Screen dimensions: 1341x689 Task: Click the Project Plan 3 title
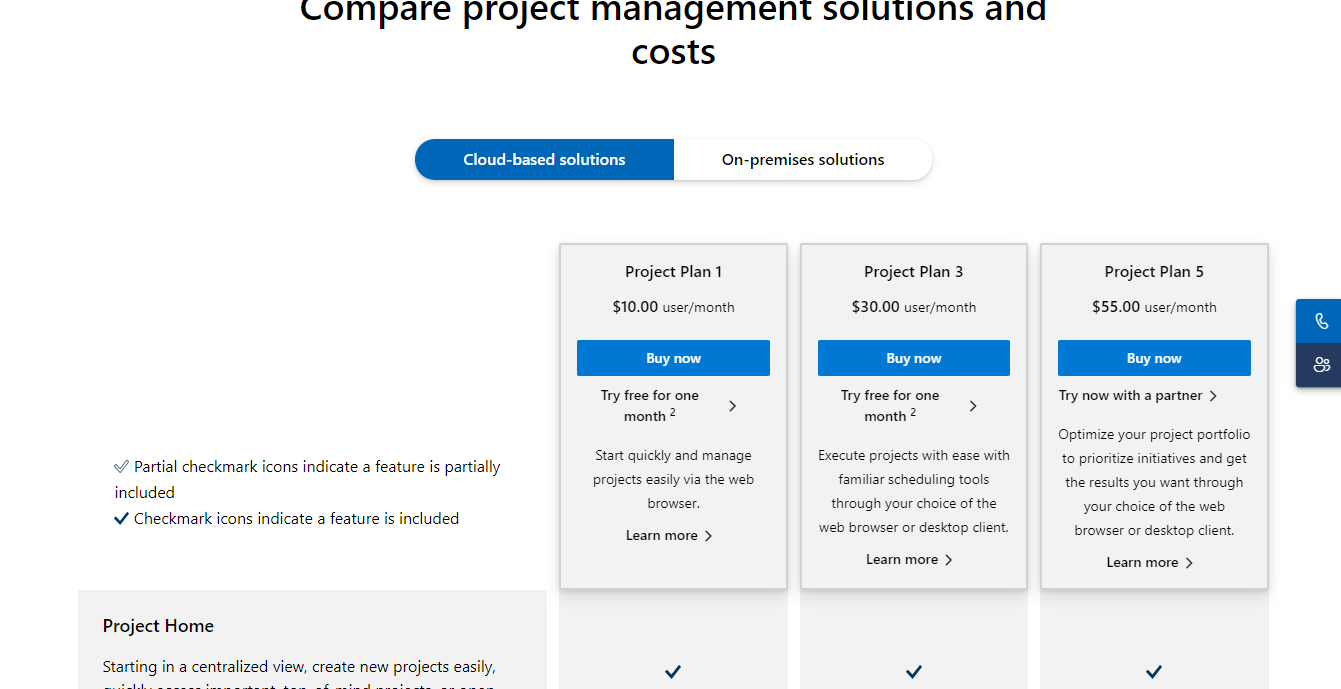(914, 272)
